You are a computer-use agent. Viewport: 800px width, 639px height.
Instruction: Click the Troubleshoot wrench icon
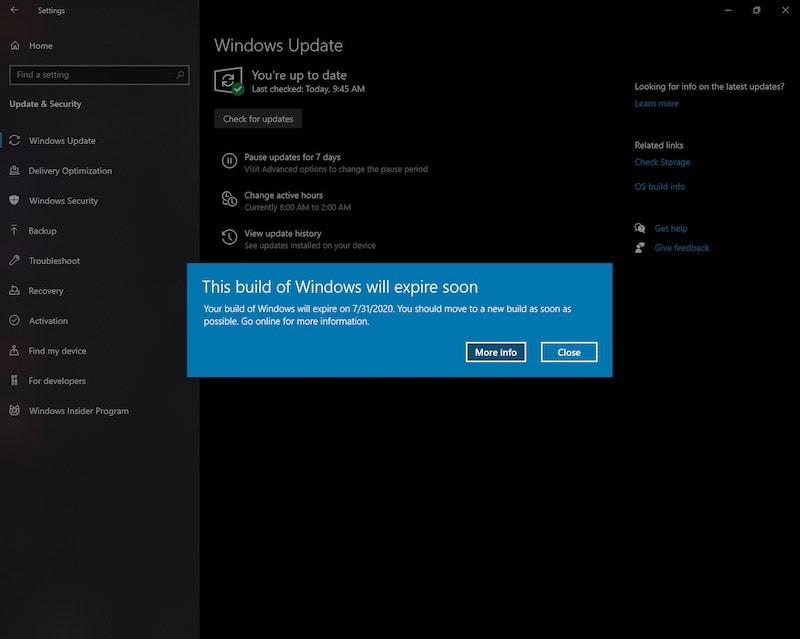click(x=14, y=260)
